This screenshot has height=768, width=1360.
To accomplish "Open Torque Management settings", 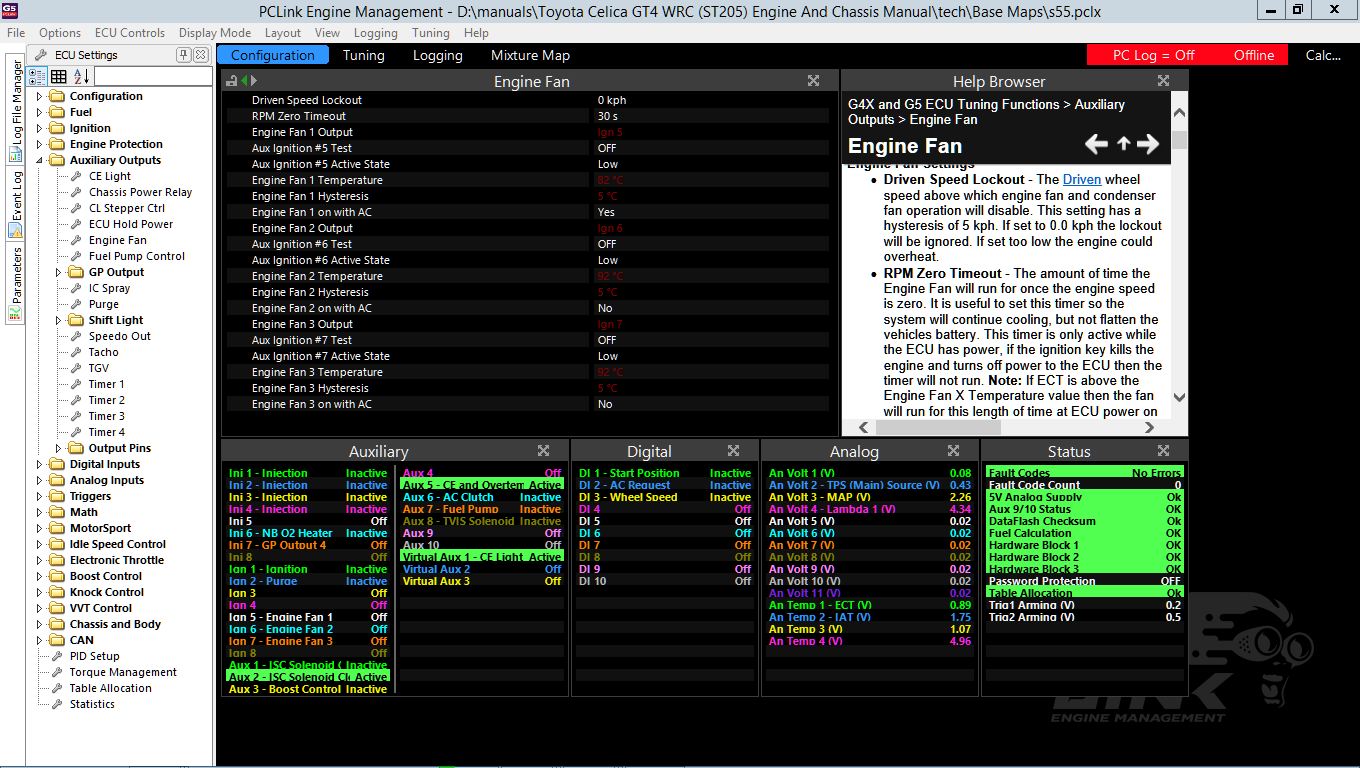I will (123, 672).
